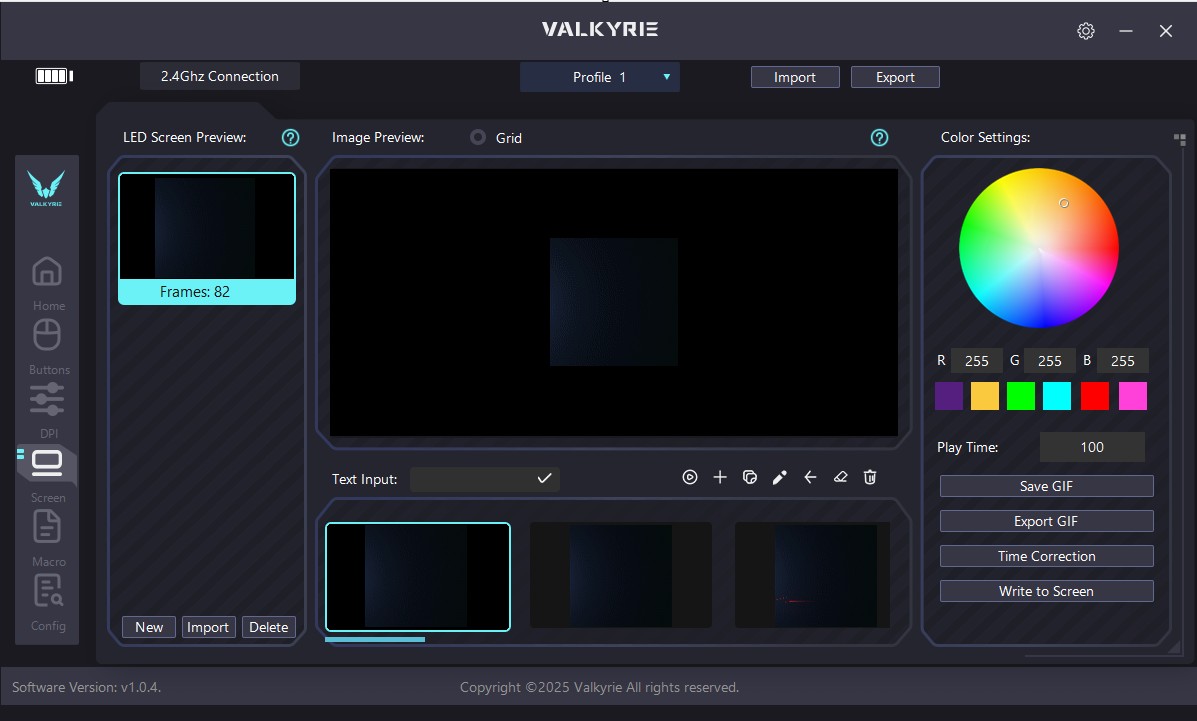Image resolution: width=1197 pixels, height=721 pixels.
Task: Select the eraser tool
Action: click(840, 477)
